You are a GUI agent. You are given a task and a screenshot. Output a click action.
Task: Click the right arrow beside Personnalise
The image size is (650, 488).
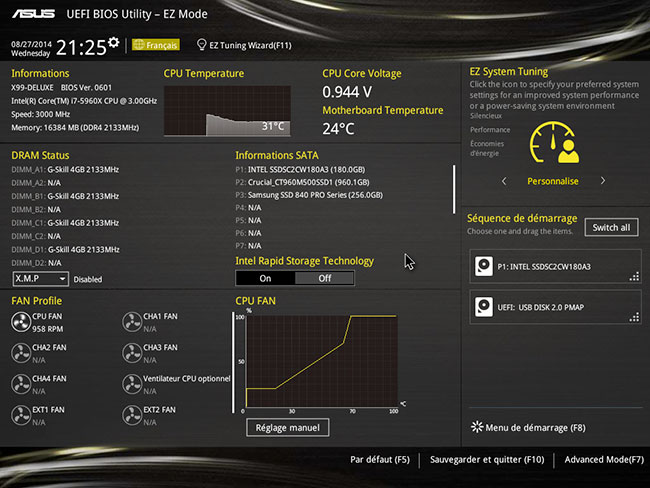click(x=603, y=181)
